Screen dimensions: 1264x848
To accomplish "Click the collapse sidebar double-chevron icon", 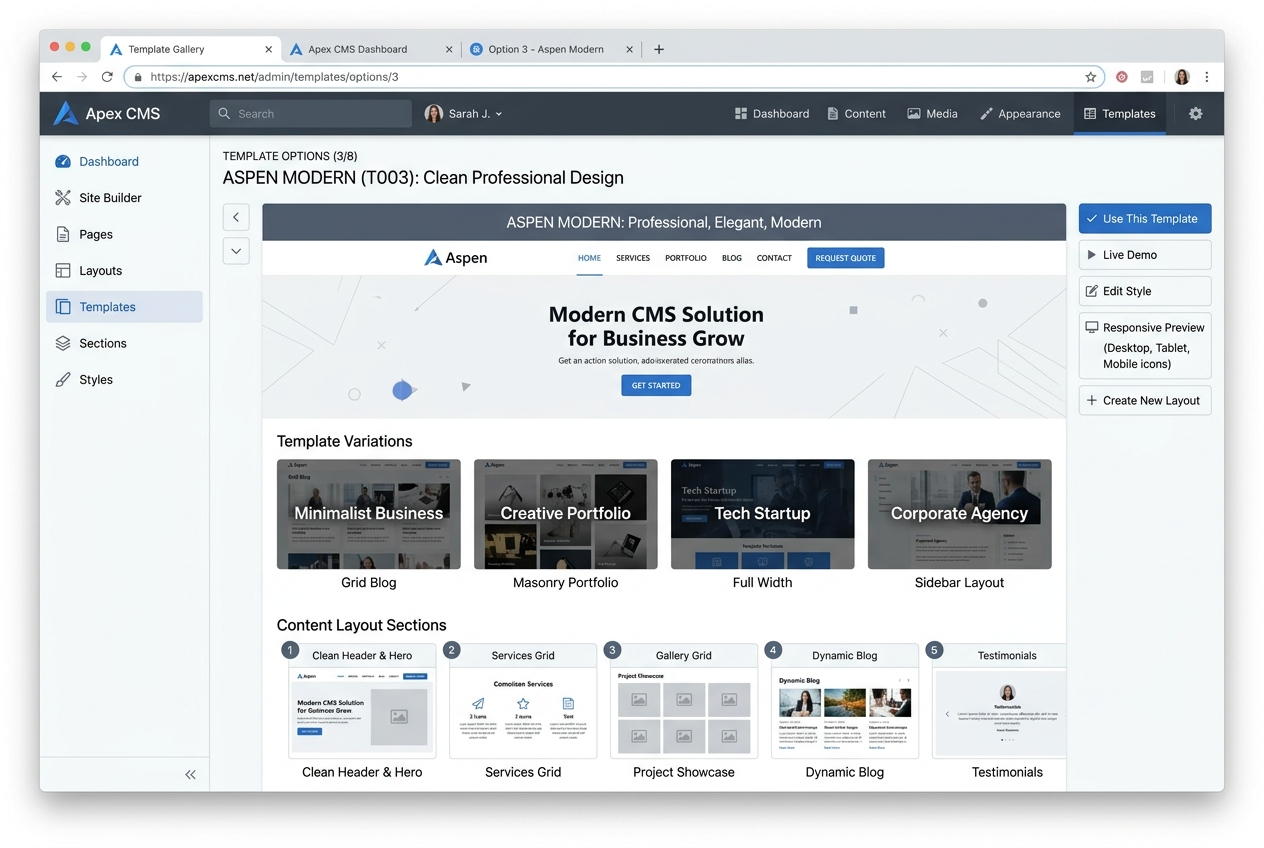I will click(190, 774).
